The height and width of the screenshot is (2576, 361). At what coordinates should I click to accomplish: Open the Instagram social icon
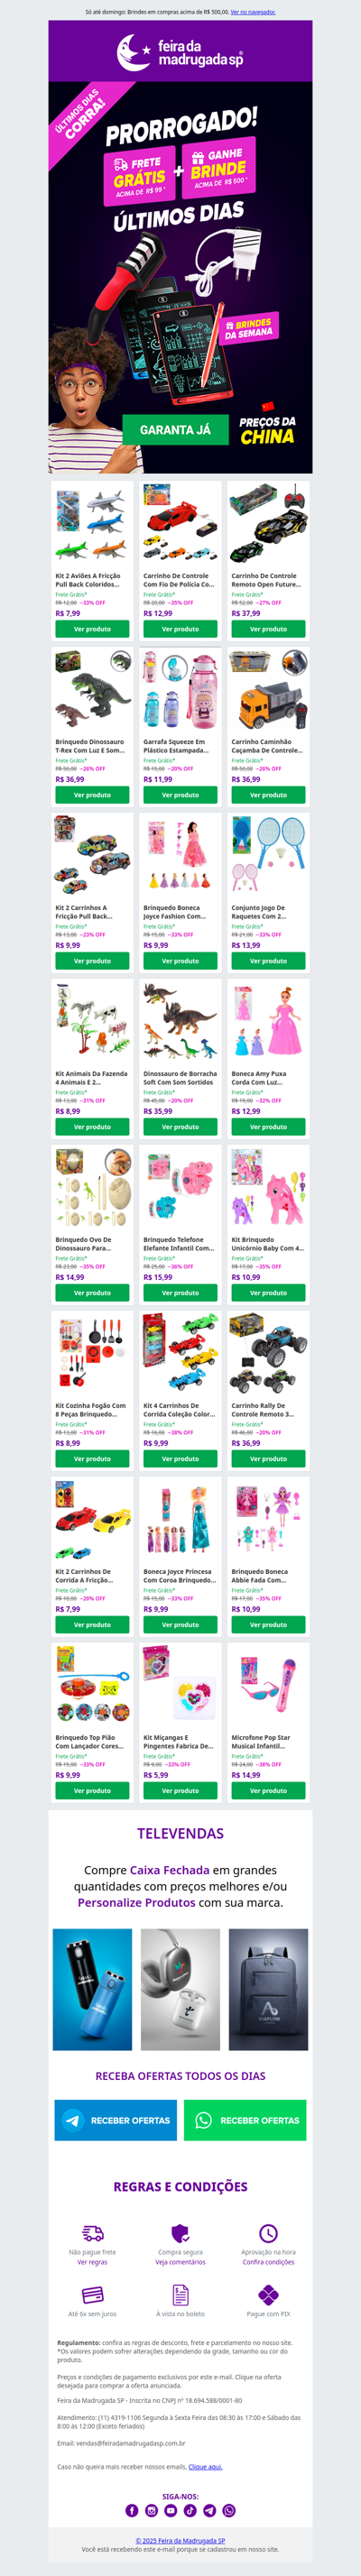[x=151, y=2510]
